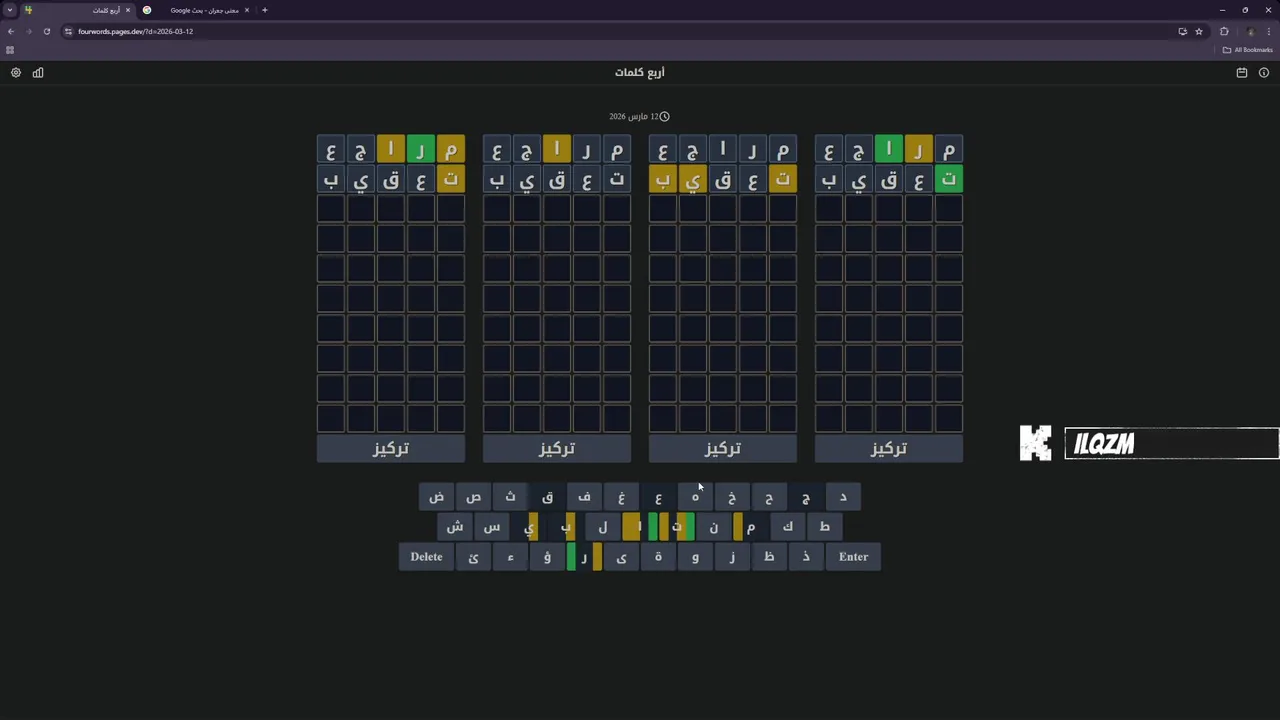1280x720 pixels.
Task: Open the game settings gear
Action: pos(16,73)
